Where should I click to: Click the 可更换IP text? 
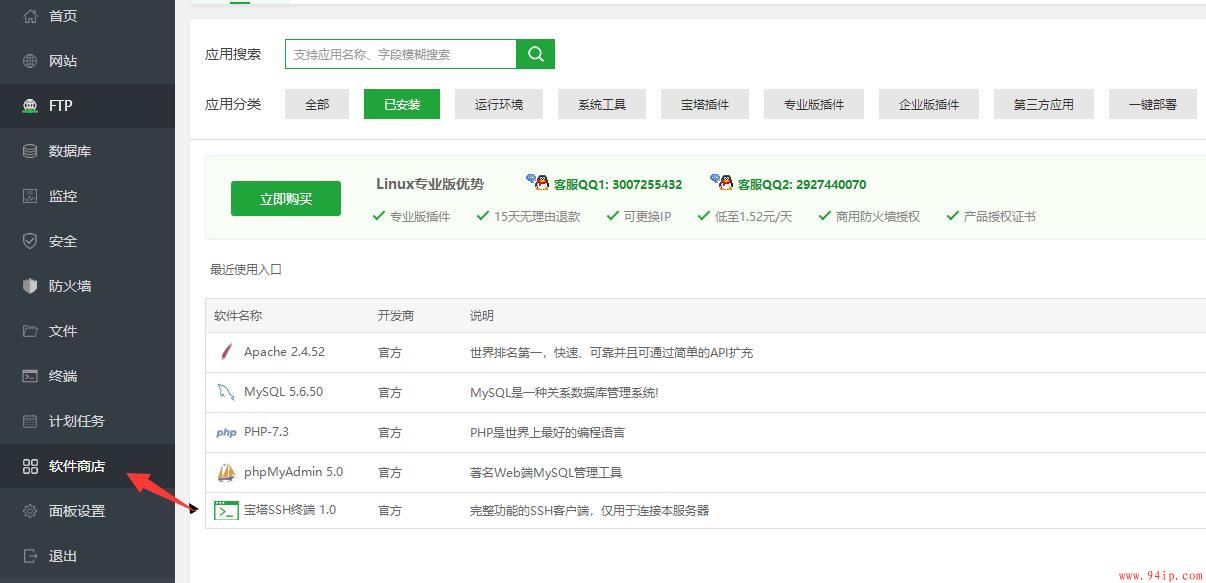coord(647,216)
